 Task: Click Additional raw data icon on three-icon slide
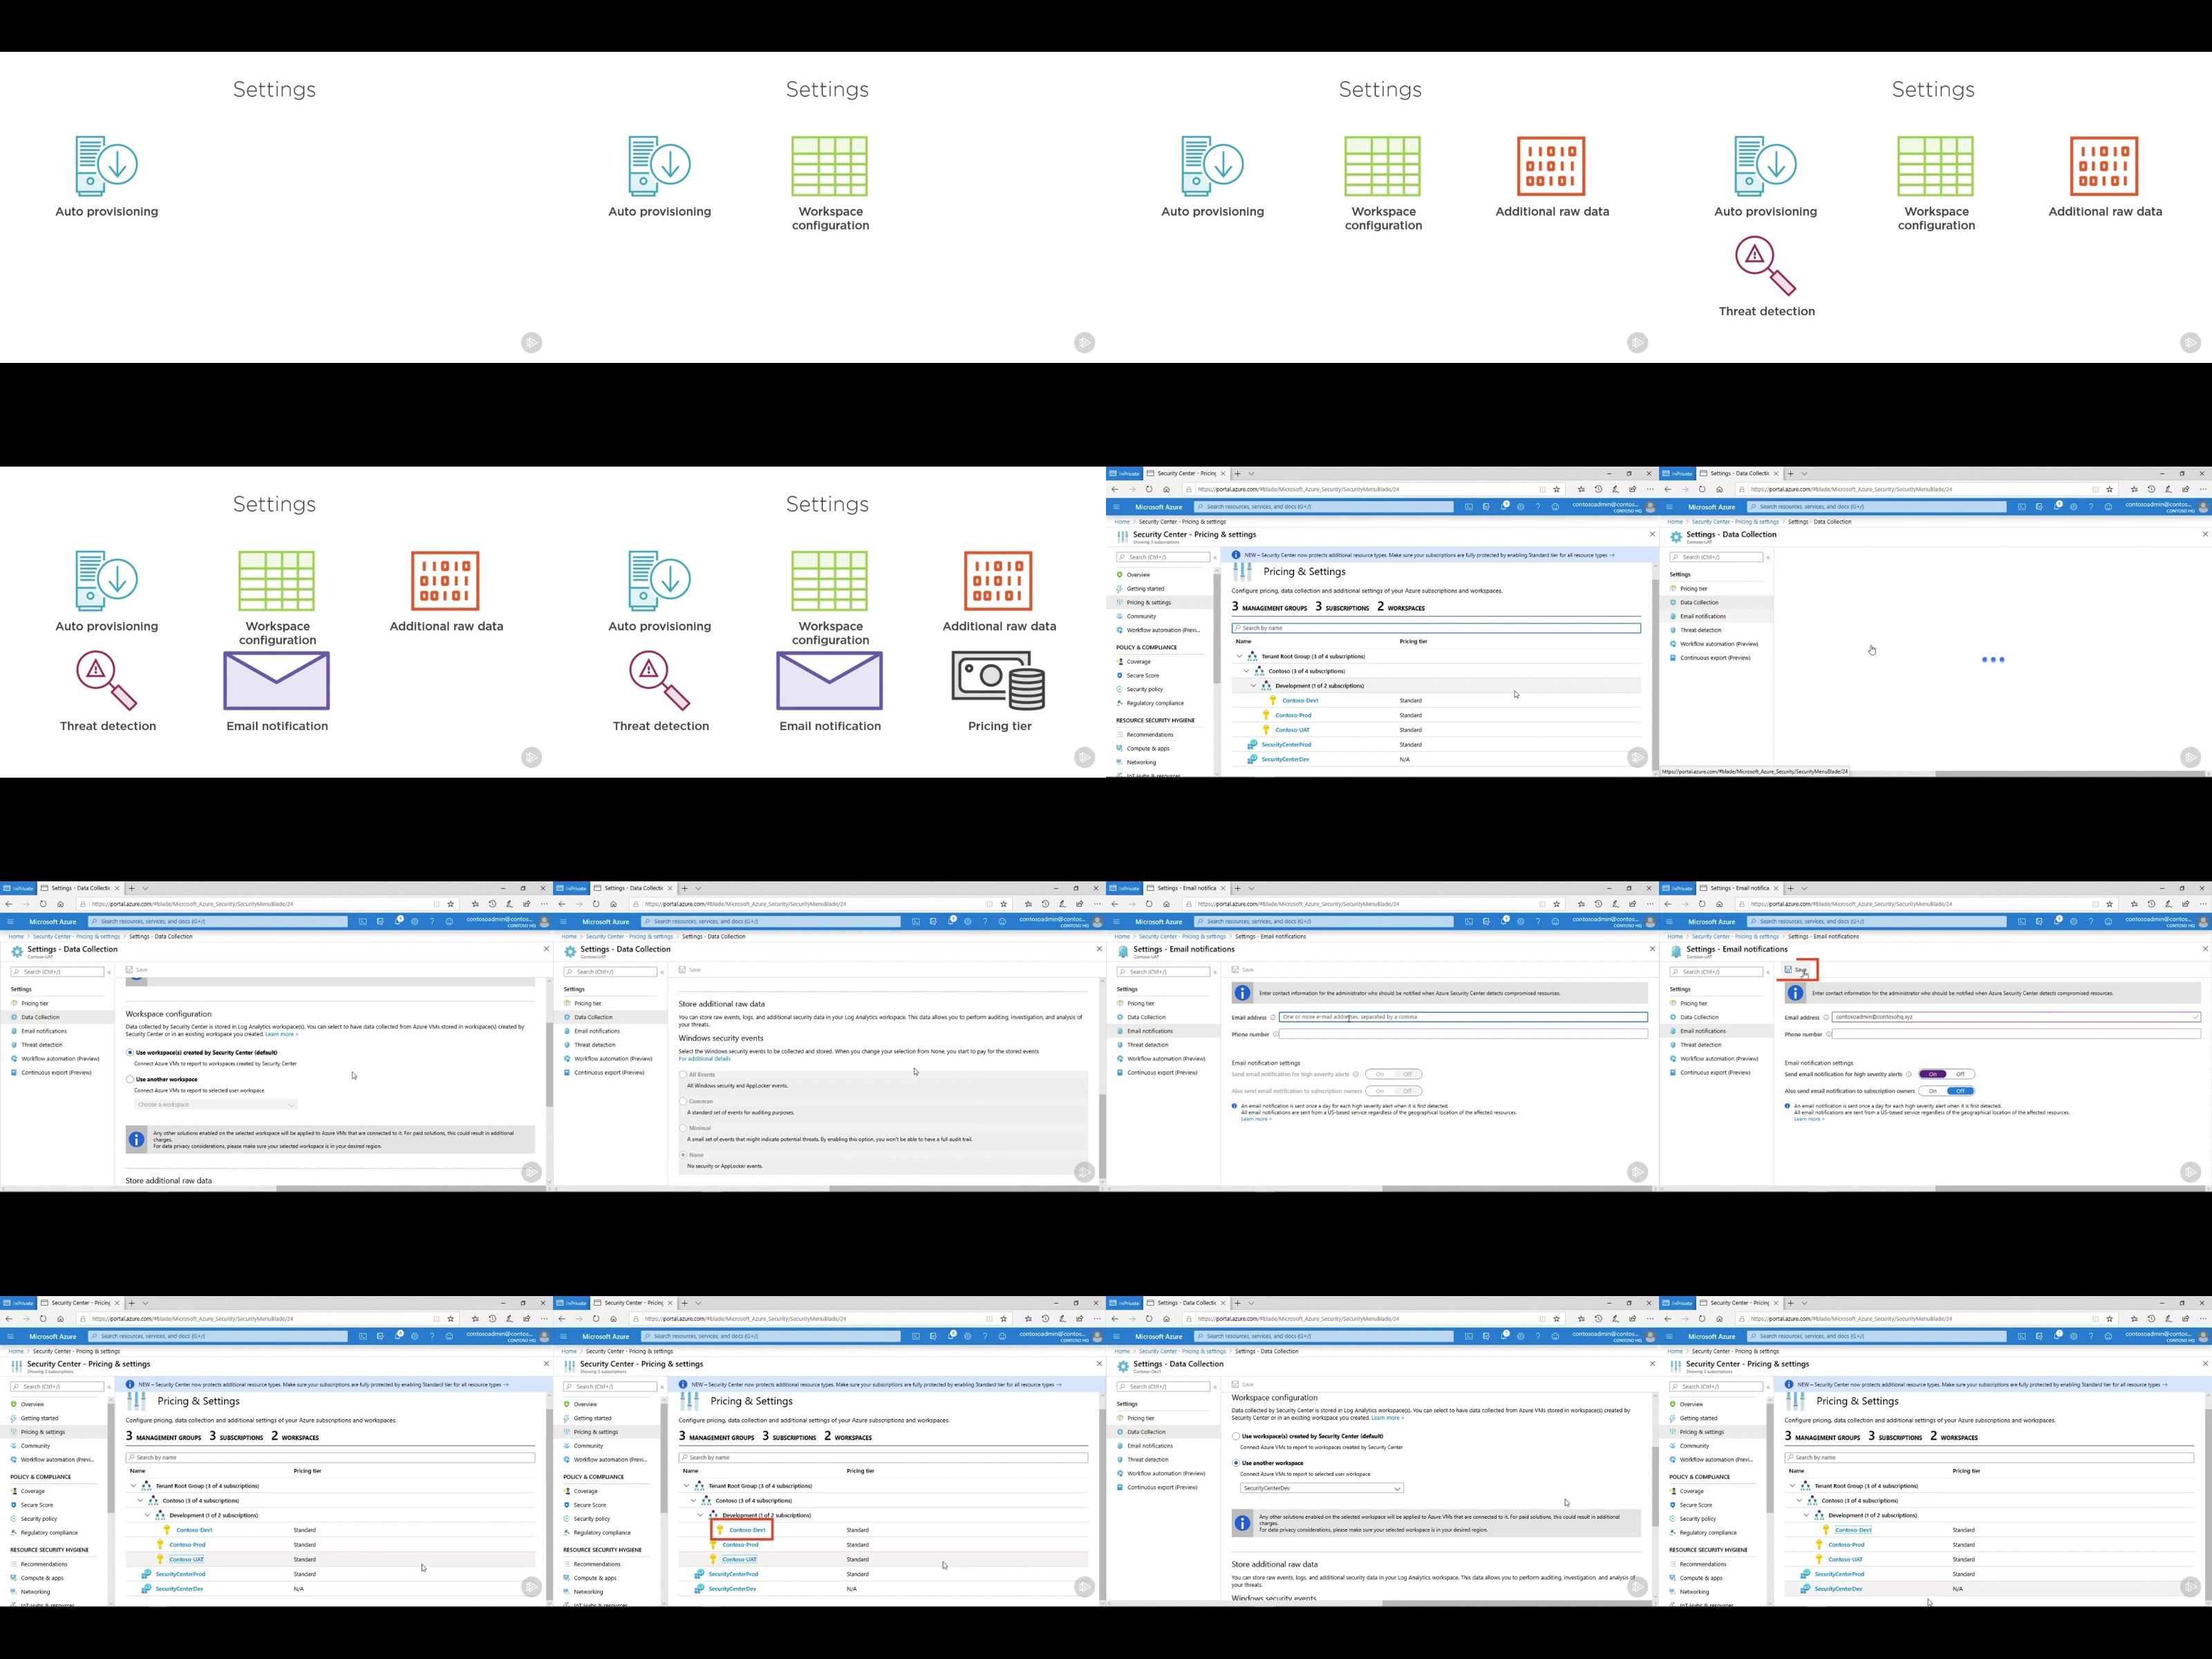point(1551,166)
